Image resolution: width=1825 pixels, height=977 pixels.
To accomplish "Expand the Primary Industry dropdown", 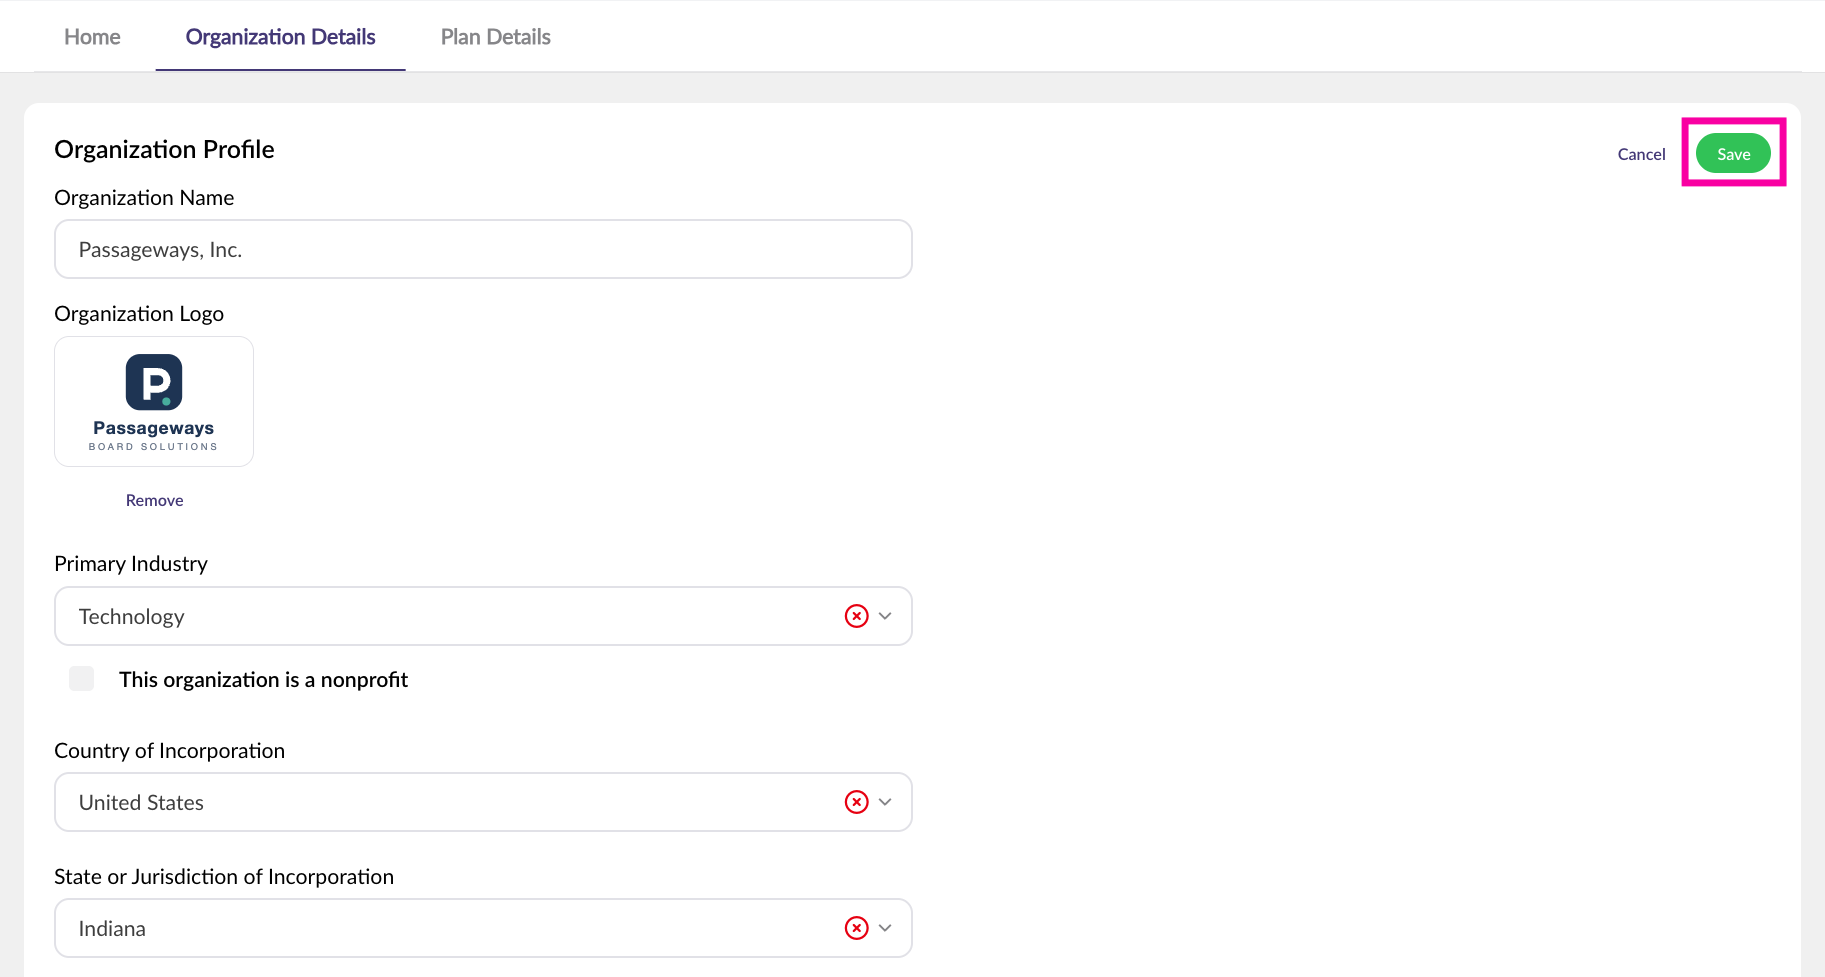I will (885, 616).
